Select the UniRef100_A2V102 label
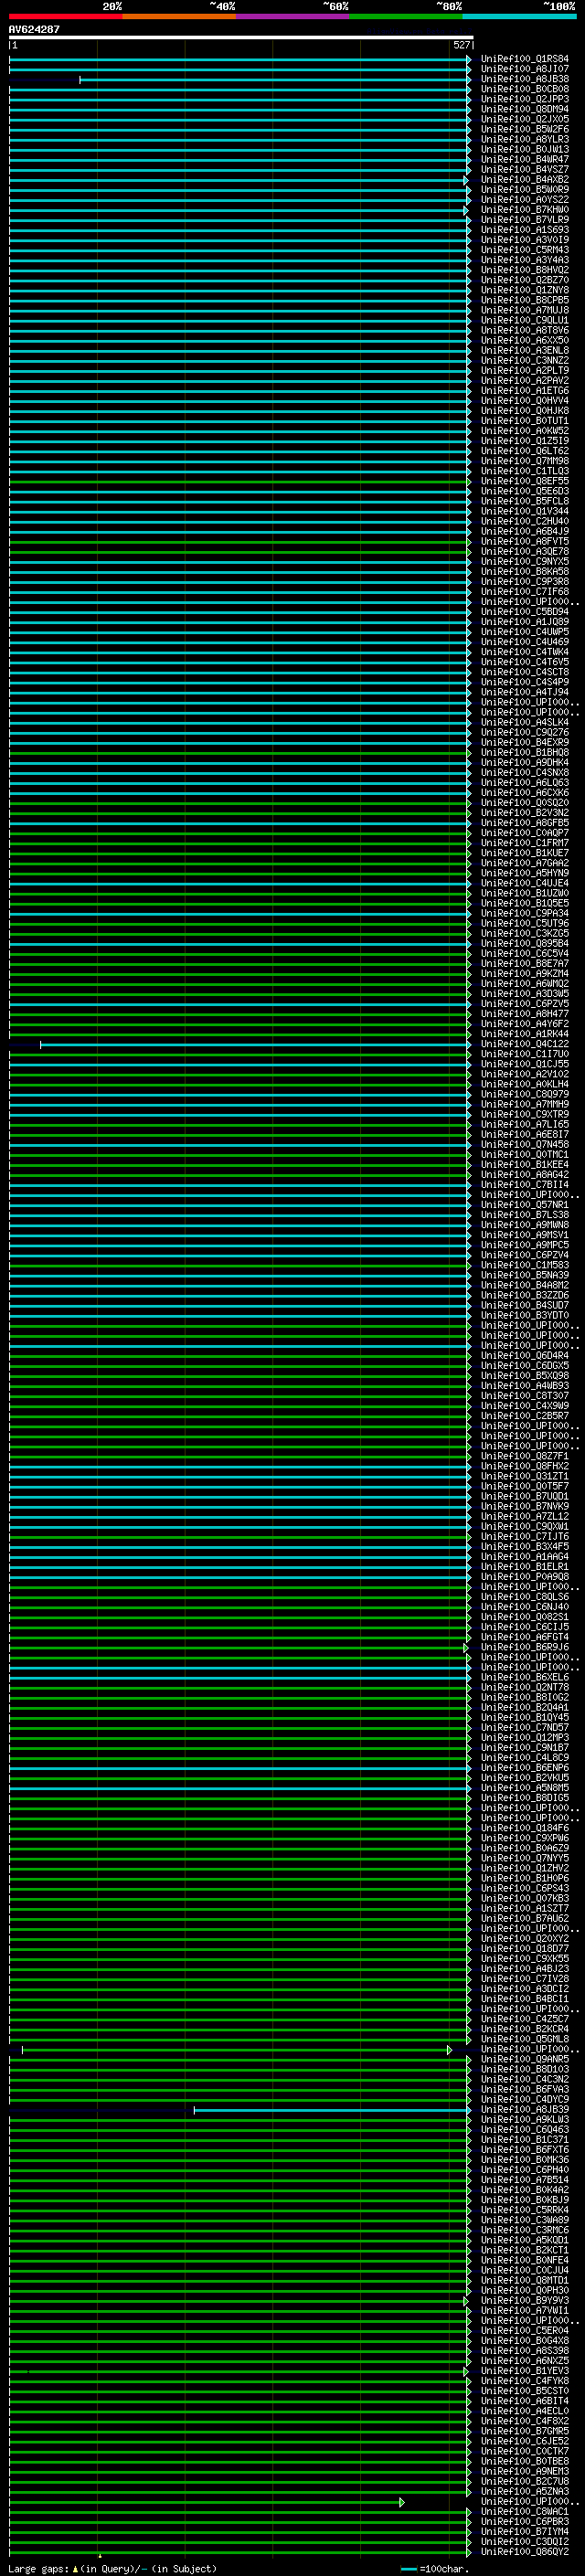Viewport: 585px width, 2576px height. click(524, 1074)
